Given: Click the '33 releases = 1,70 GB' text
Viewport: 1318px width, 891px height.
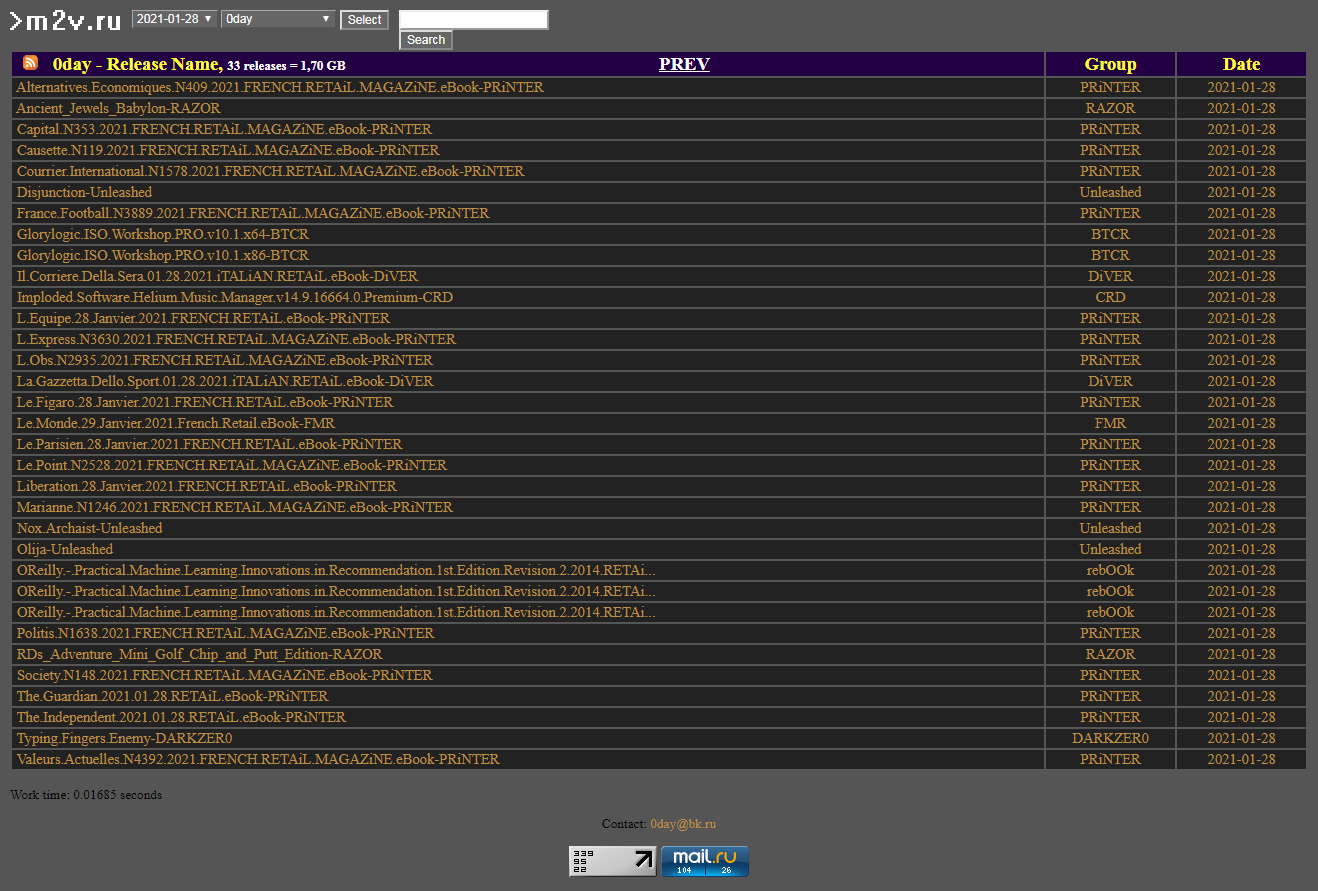Looking at the screenshot, I should [x=286, y=65].
